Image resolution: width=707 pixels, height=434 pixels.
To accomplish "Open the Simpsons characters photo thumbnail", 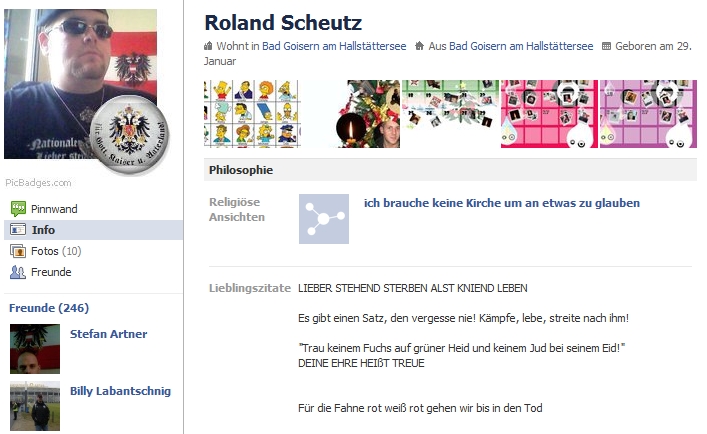I will pyautogui.click(x=252, y=114).
